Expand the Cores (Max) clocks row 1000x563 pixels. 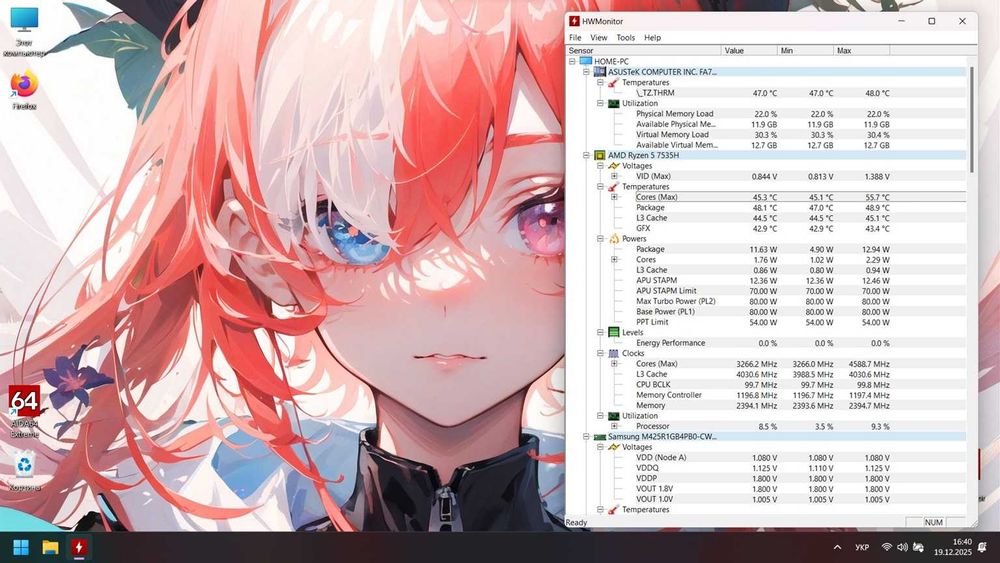(x=614, y=363)
